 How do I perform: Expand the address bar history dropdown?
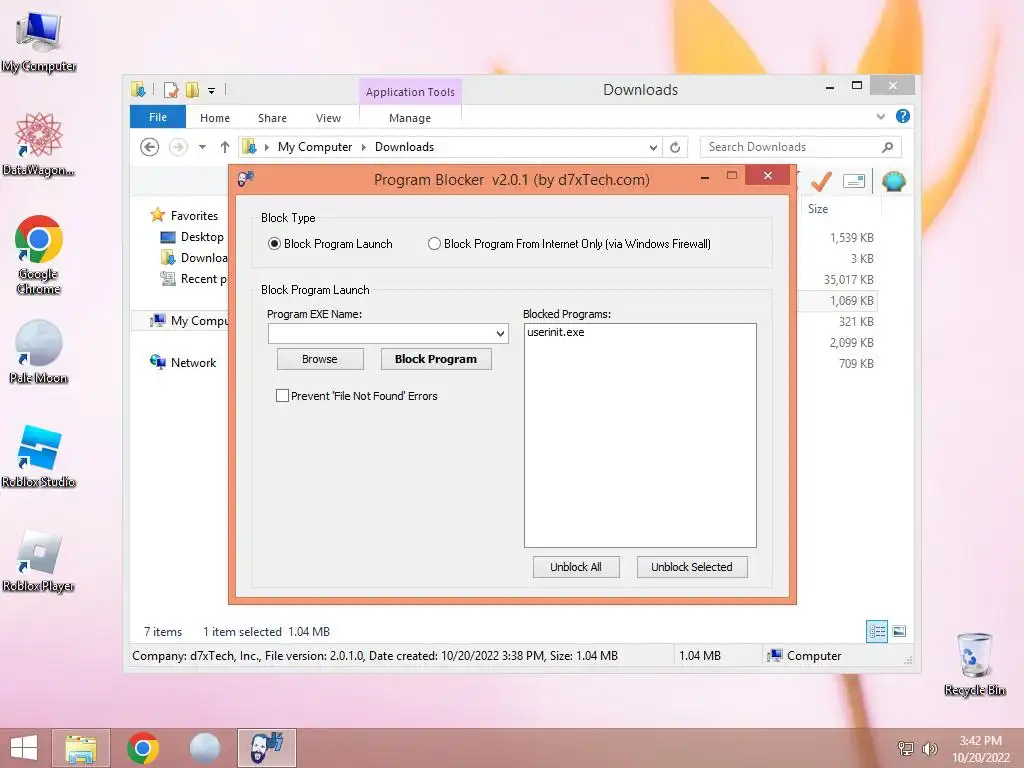[653, 148]
